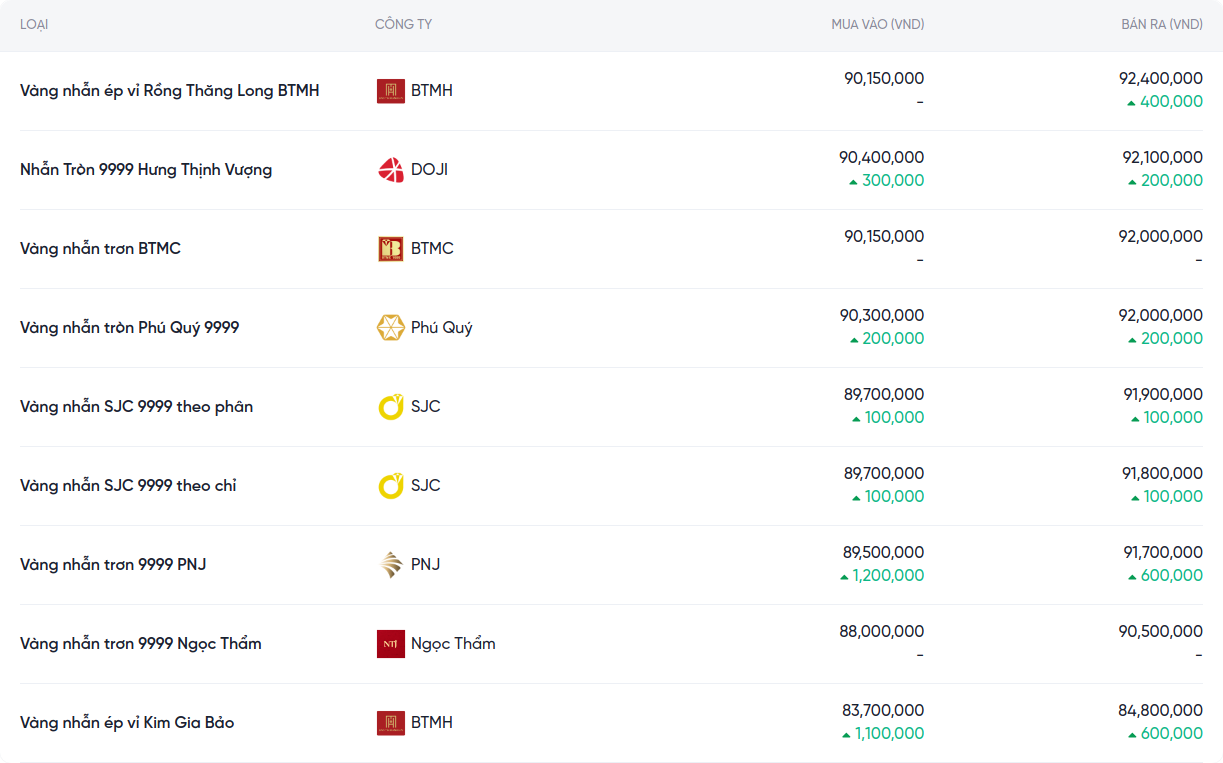Click the BÁN RA (VND) column header
This screenshot has width=1223, height=763.
pos(1162,24)
